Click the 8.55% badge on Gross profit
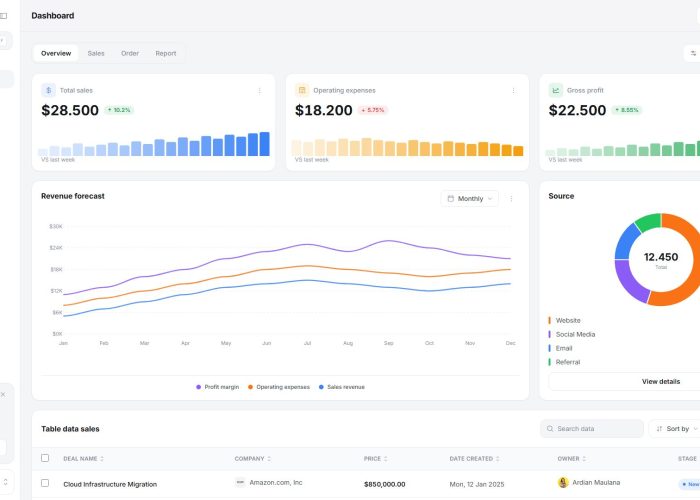This screenshot has width=700, height=500. [x=627, y=110]
